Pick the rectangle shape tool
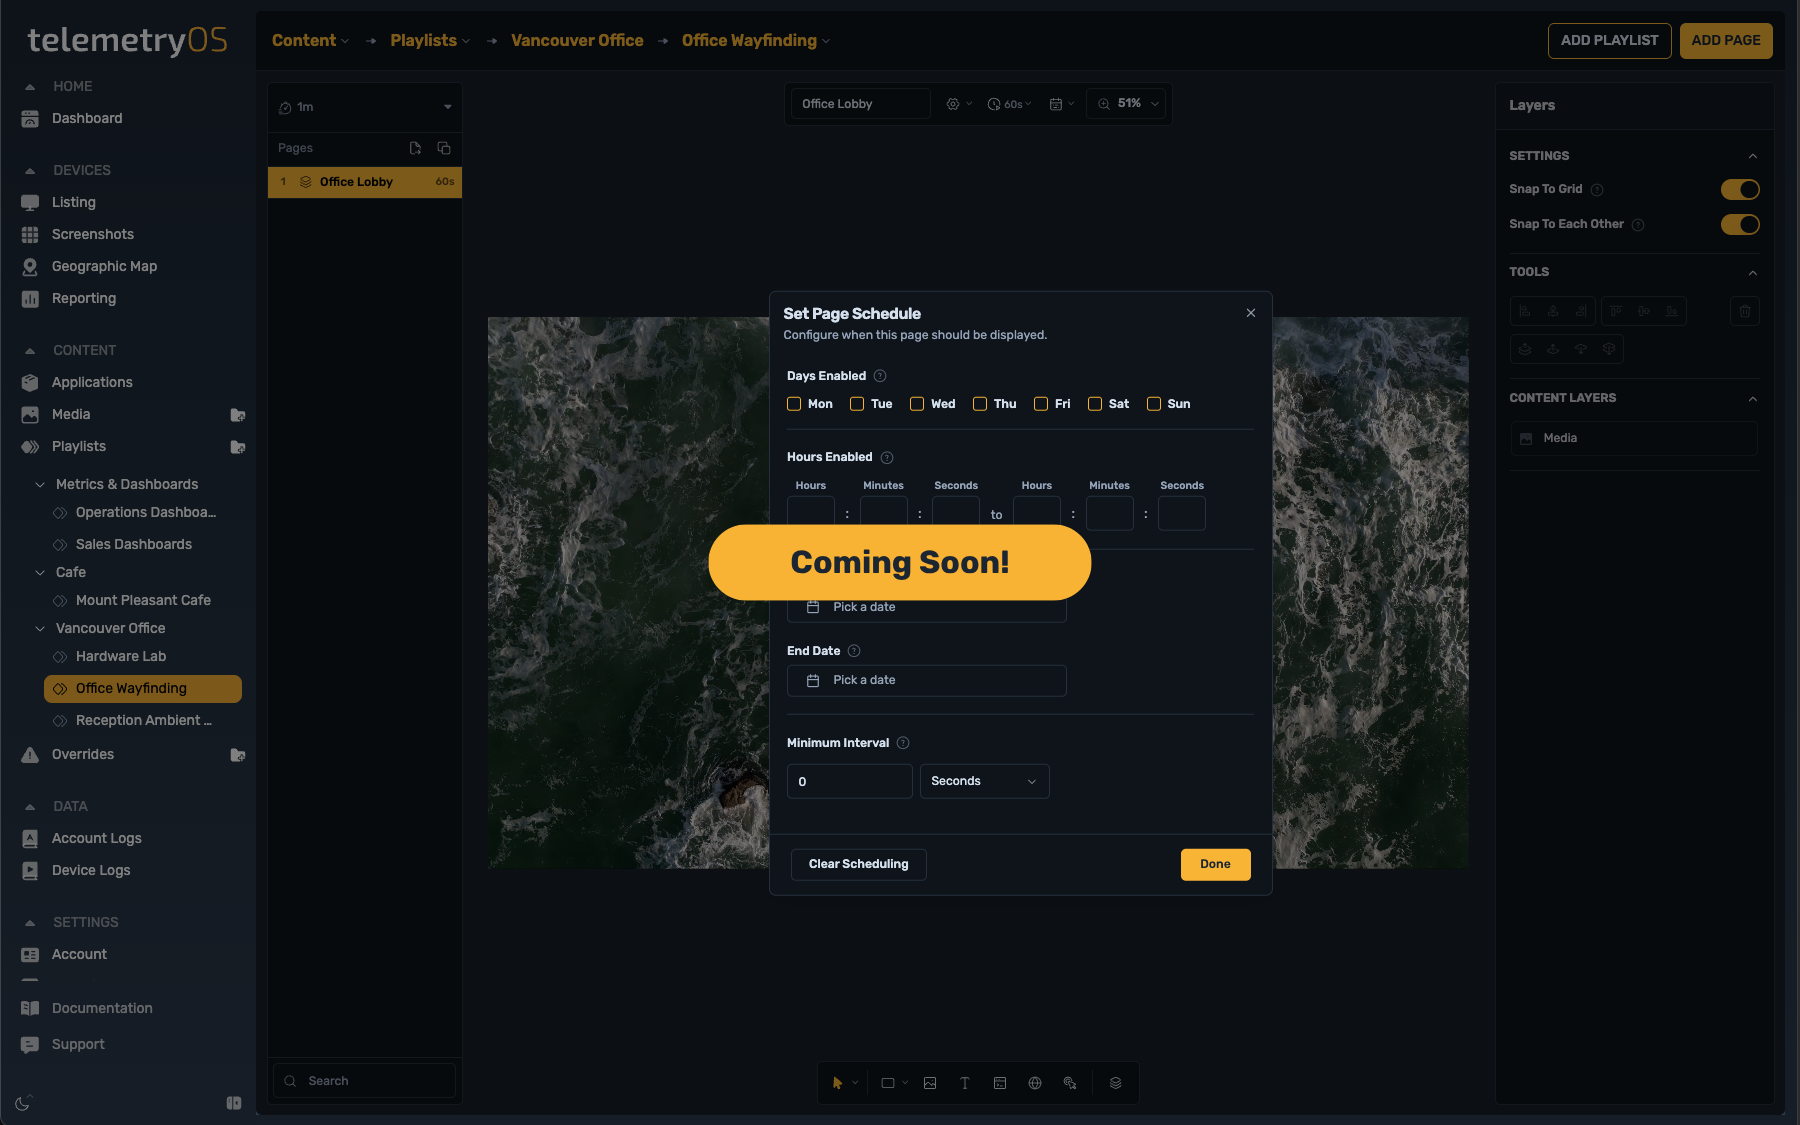This screenshot has height=1125, width=1800. 886,1082
